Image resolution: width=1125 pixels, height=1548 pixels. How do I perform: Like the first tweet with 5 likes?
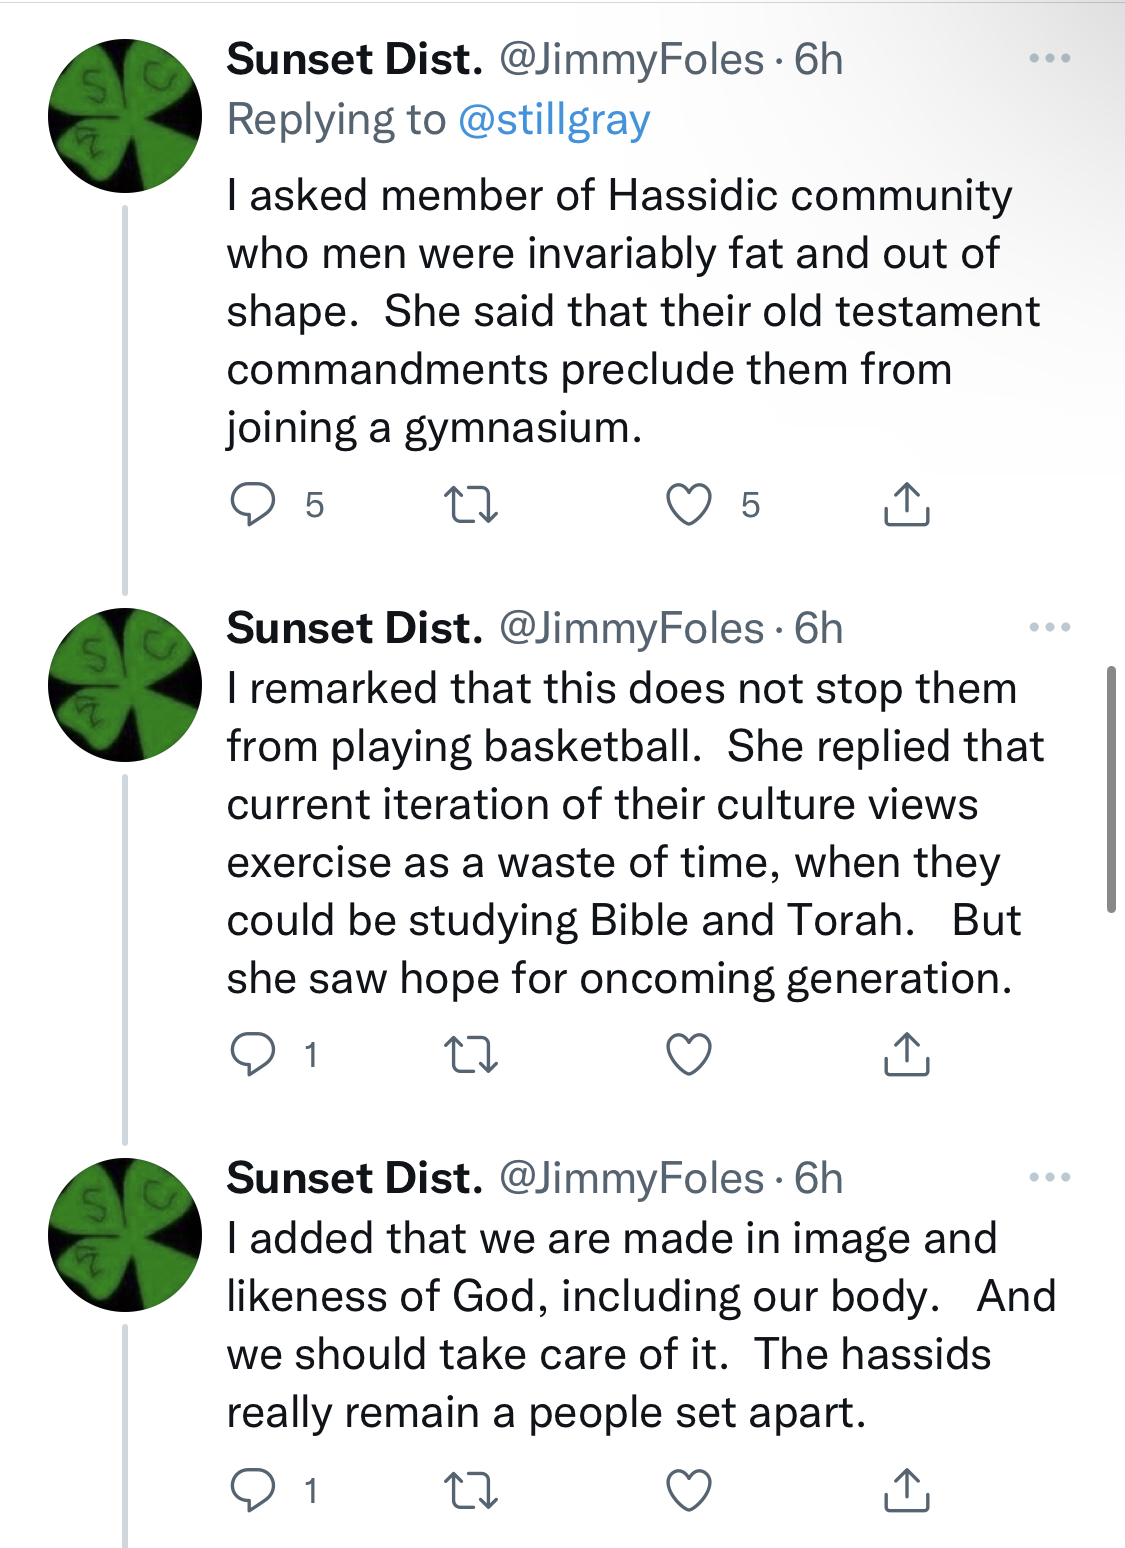(x=689, y=504)
